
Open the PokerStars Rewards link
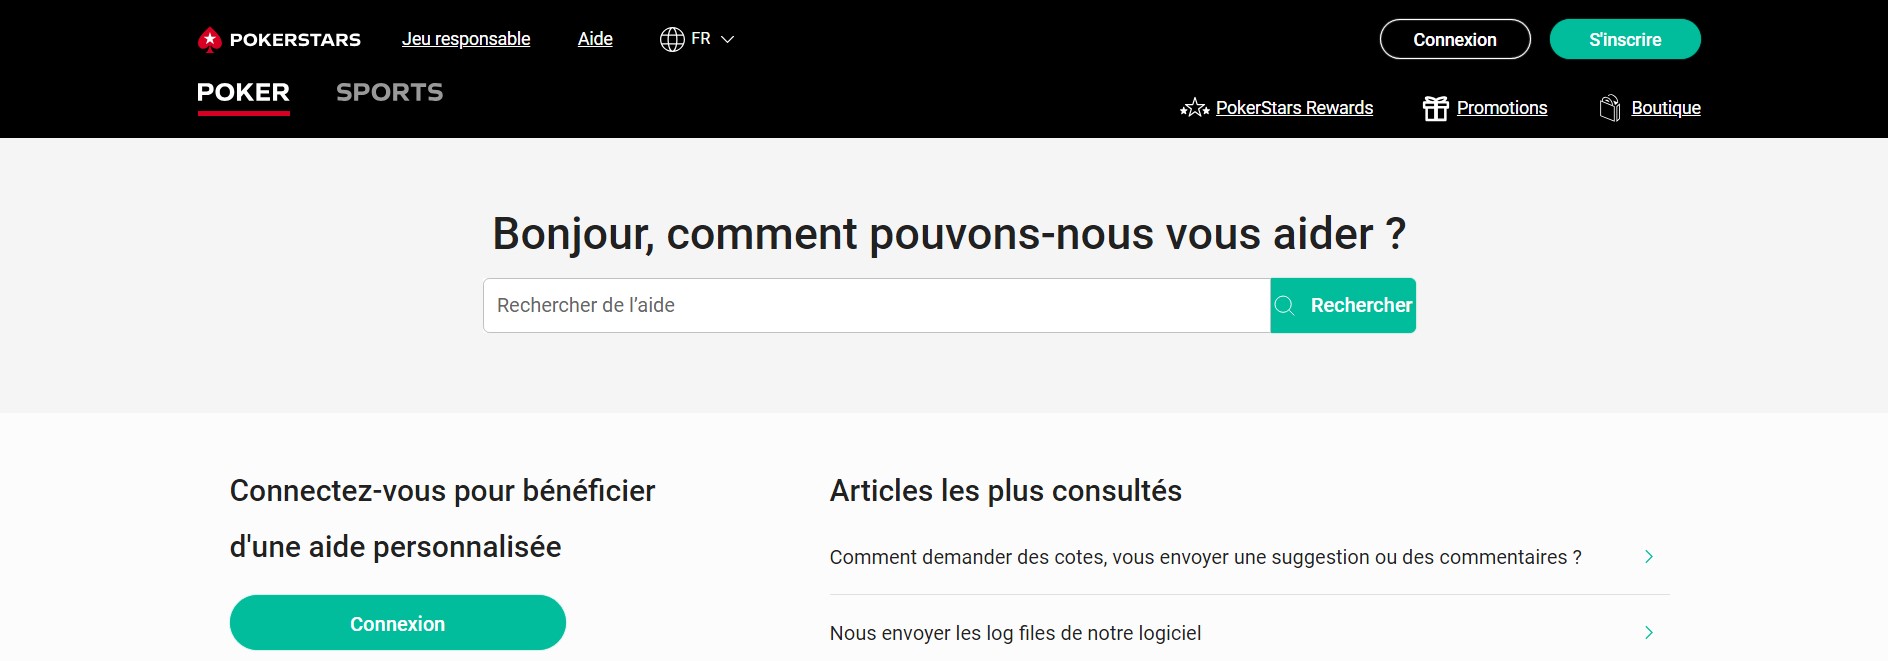(1294, 108)
